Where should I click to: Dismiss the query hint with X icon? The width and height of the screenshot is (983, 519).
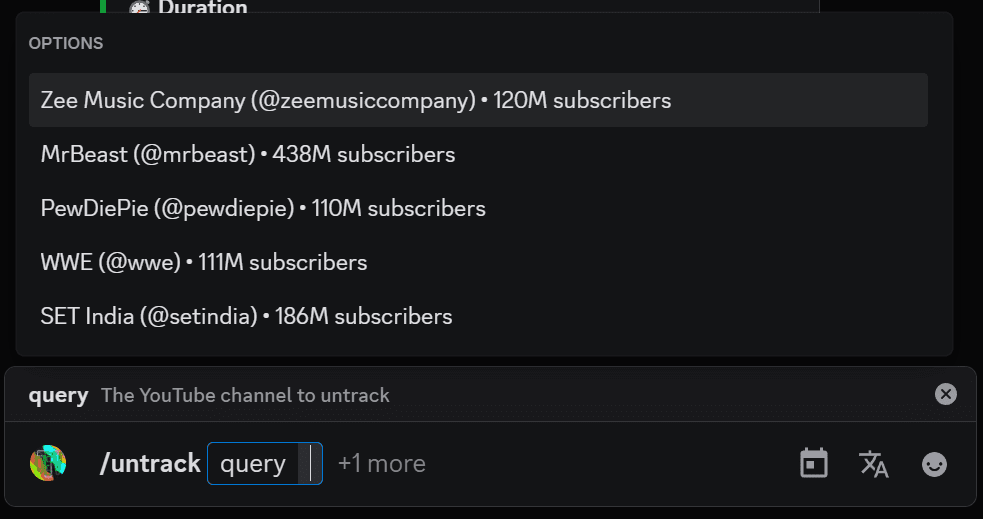click(945, 394)
